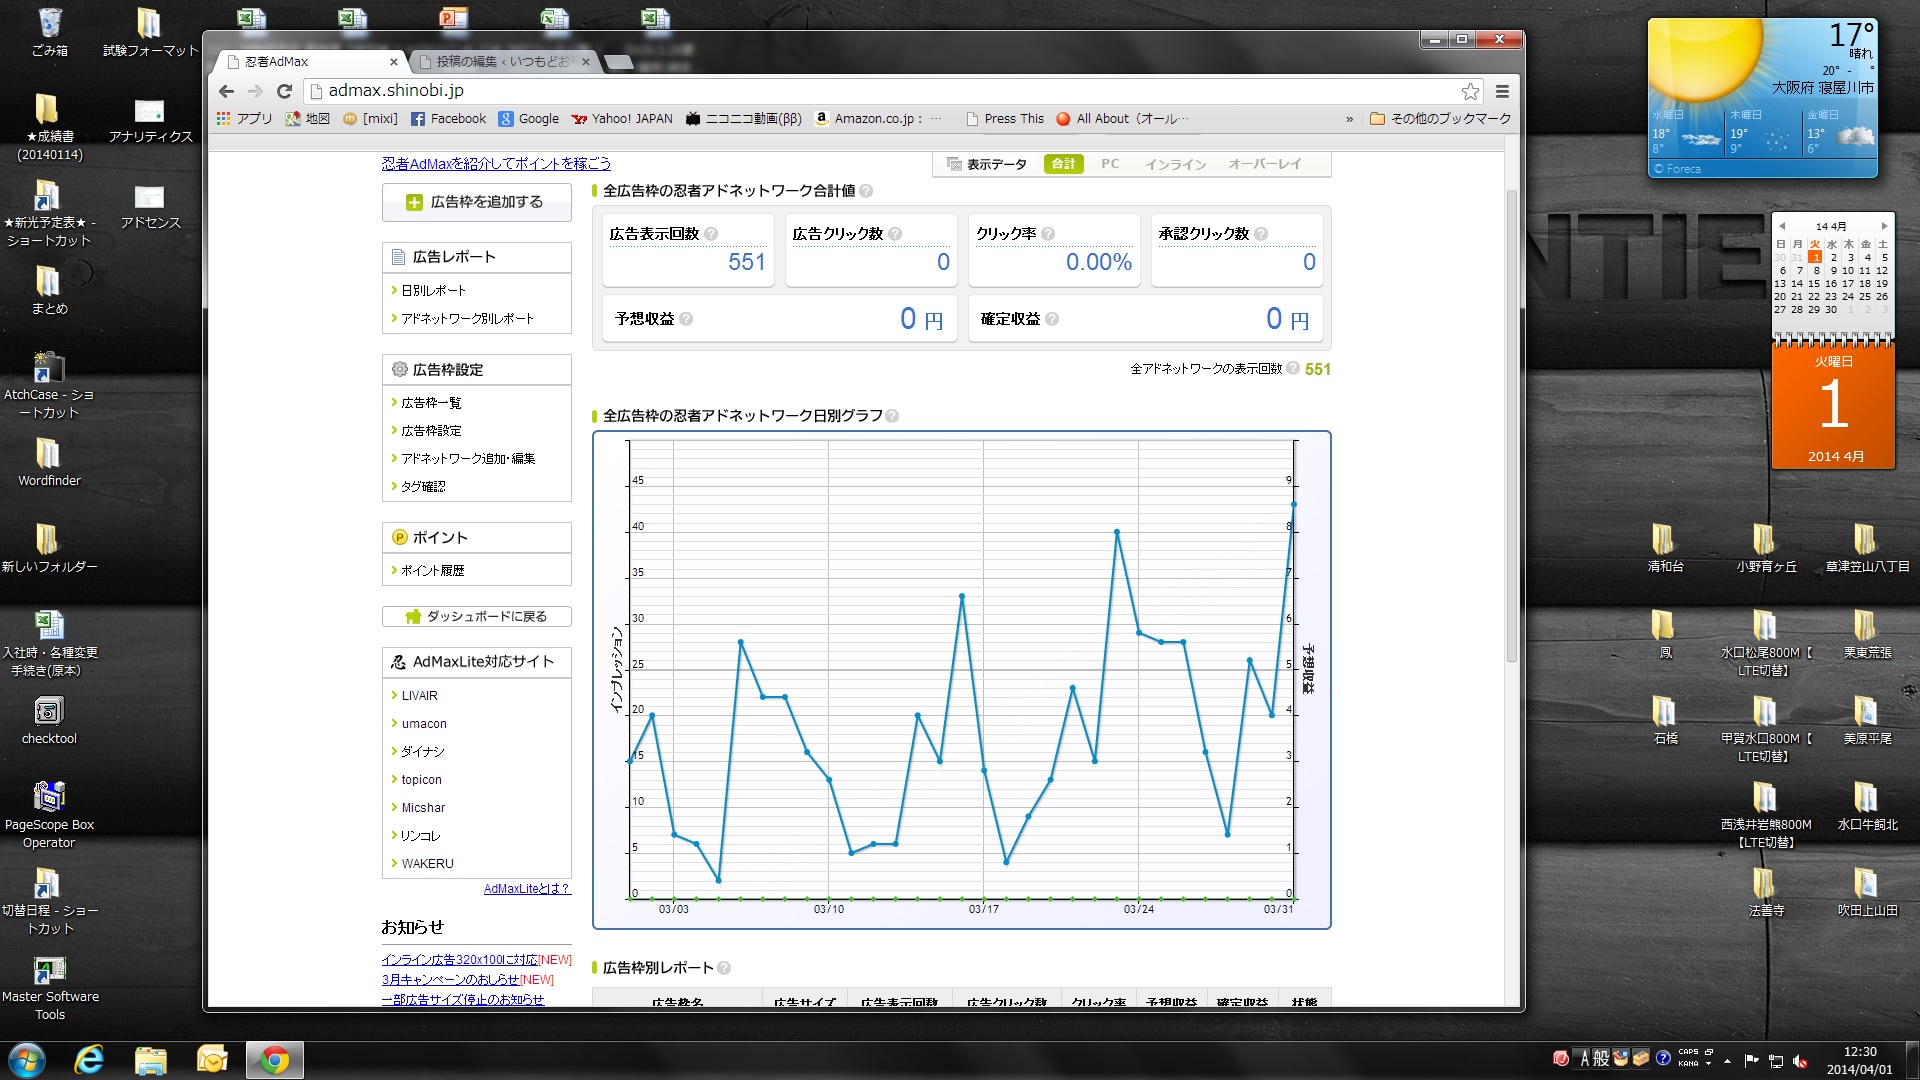Switch display data to PC
1920x1080 pixels.
point(1110,164)
